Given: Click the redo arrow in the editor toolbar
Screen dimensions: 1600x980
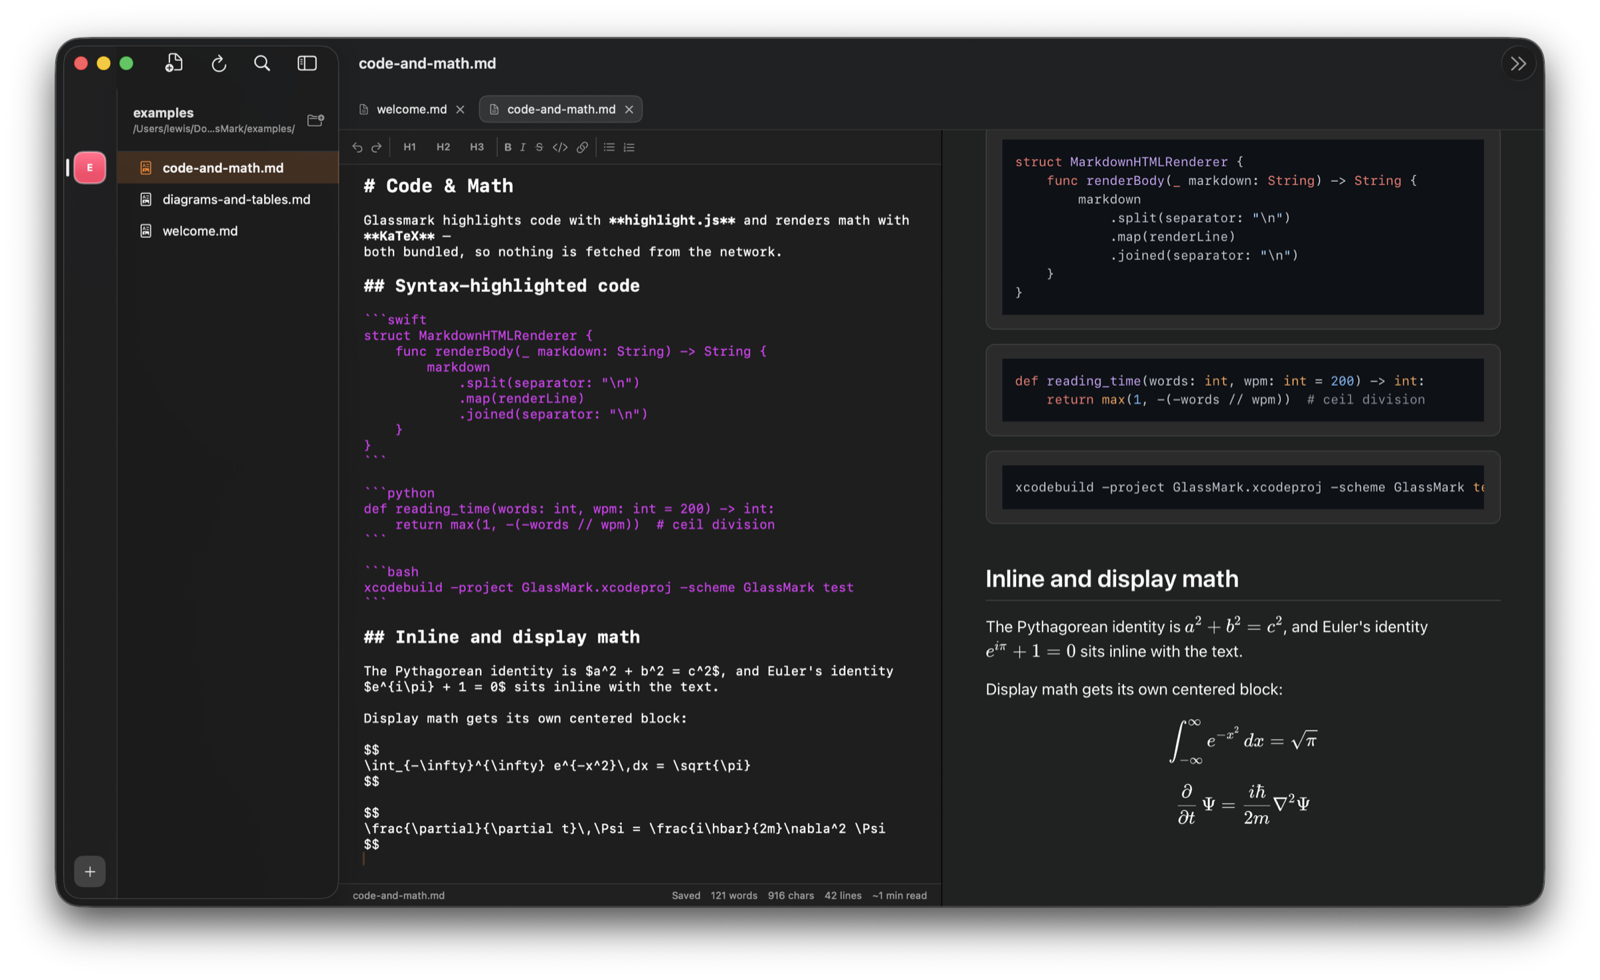Looking at the screenshot, I should (x=377, y=147).
